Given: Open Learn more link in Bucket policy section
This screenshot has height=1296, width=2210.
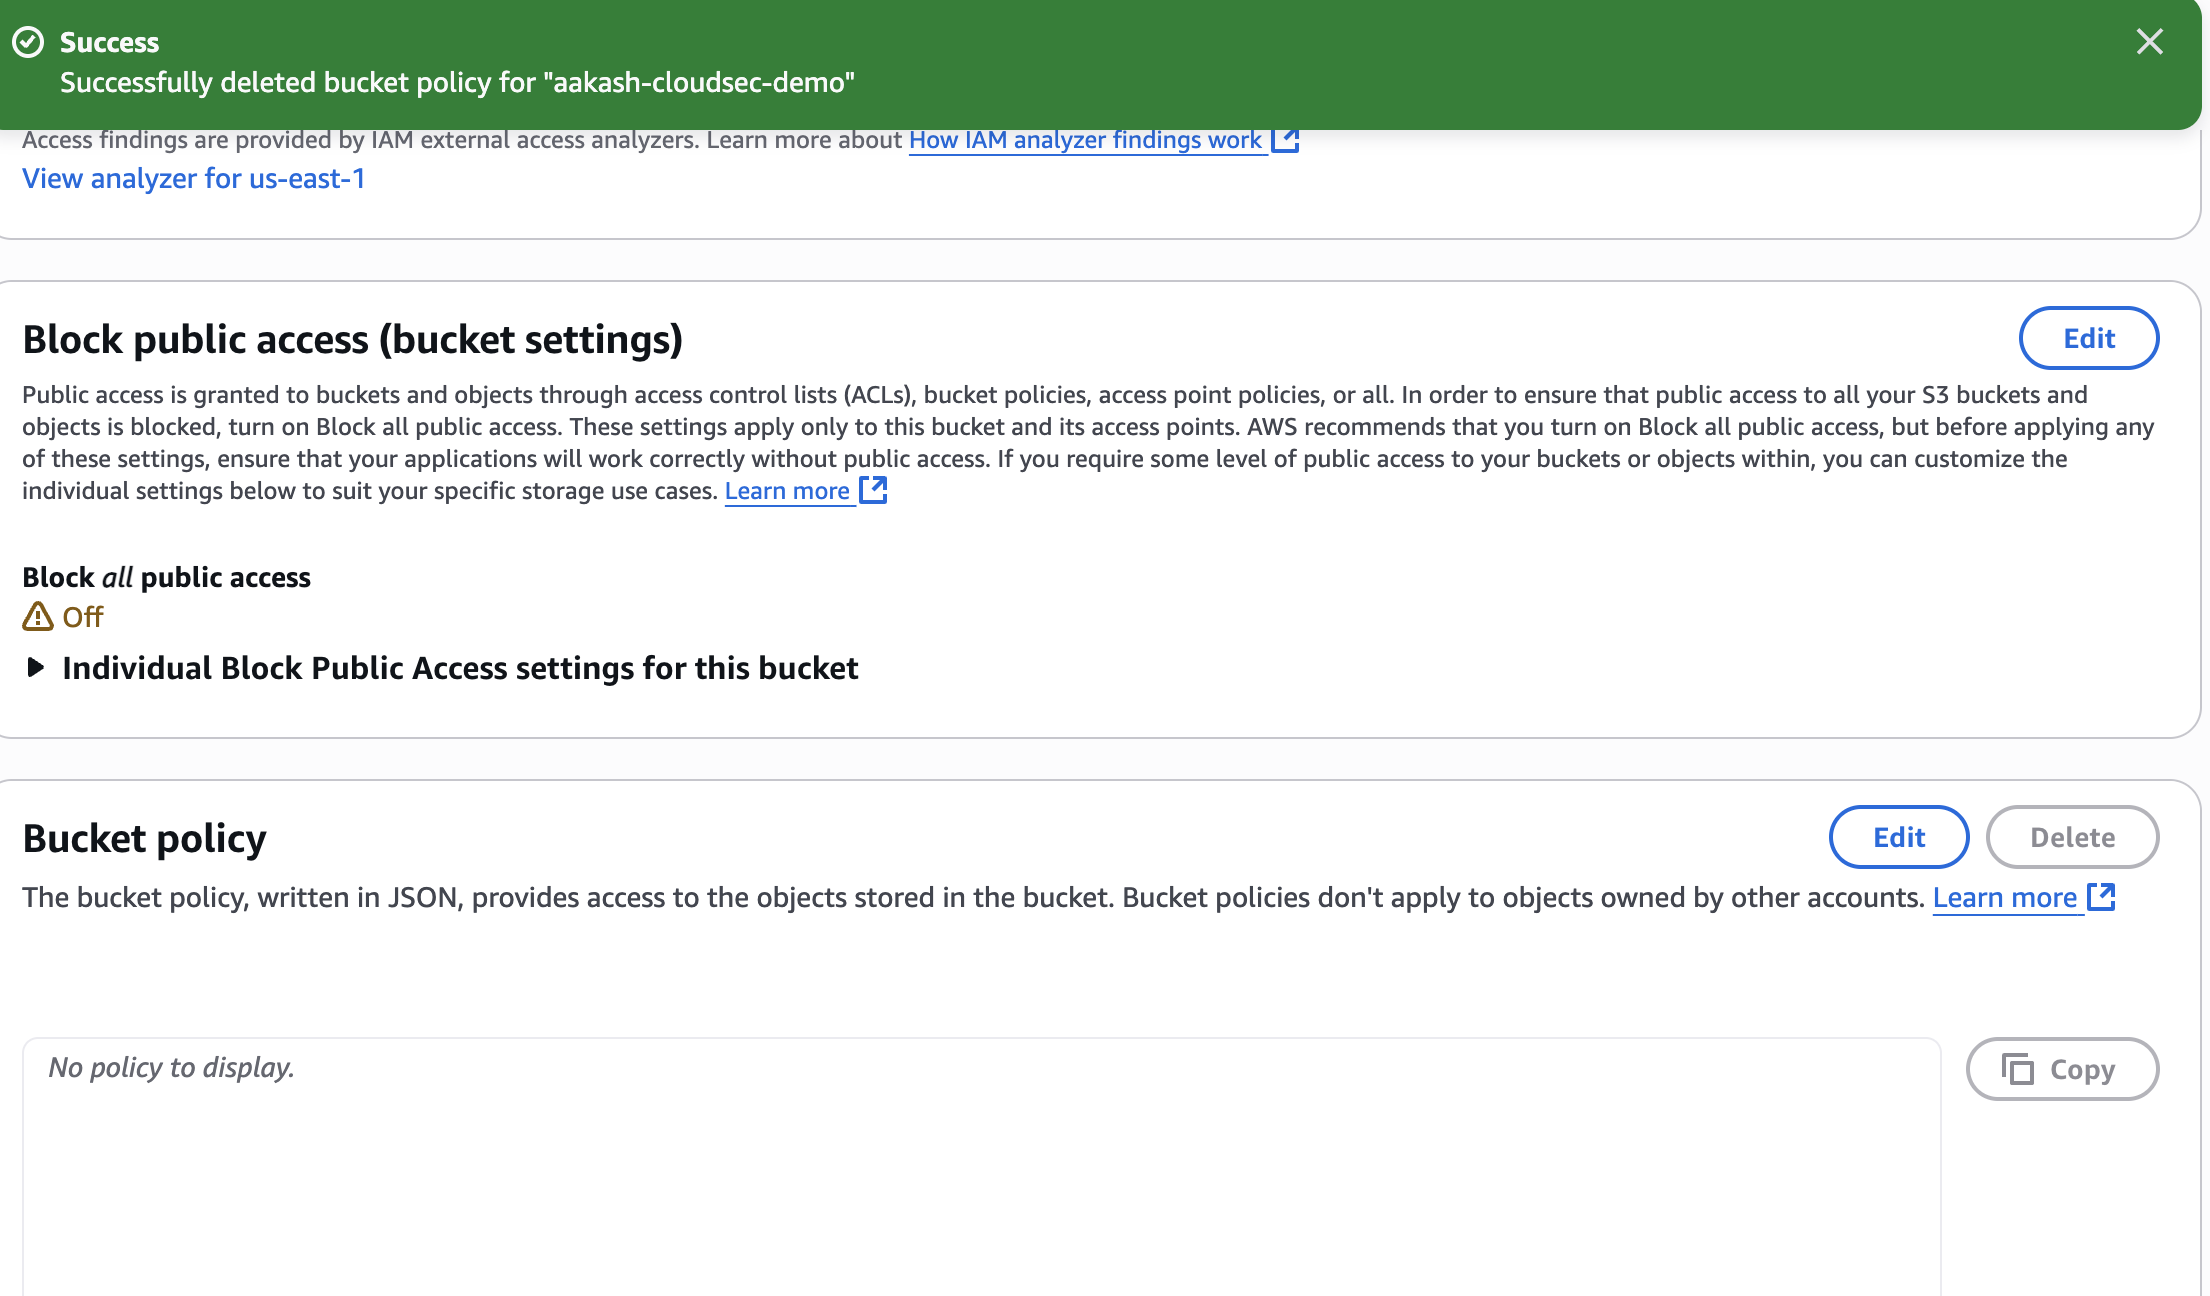Looking at the screenshot, I should coord(2005,898).
